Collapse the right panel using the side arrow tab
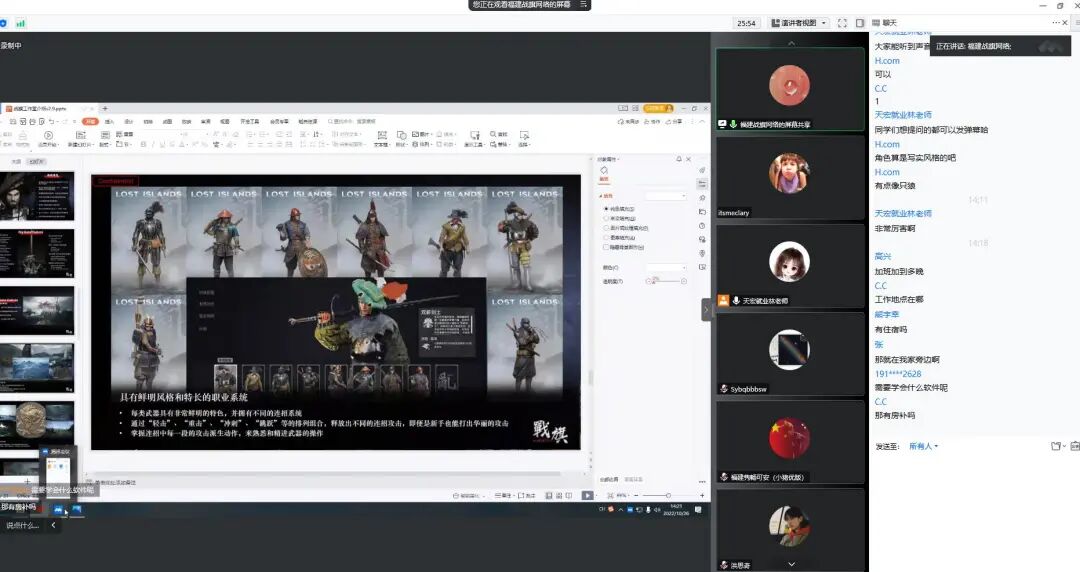Screen dimensions: 1080x572 706,310
